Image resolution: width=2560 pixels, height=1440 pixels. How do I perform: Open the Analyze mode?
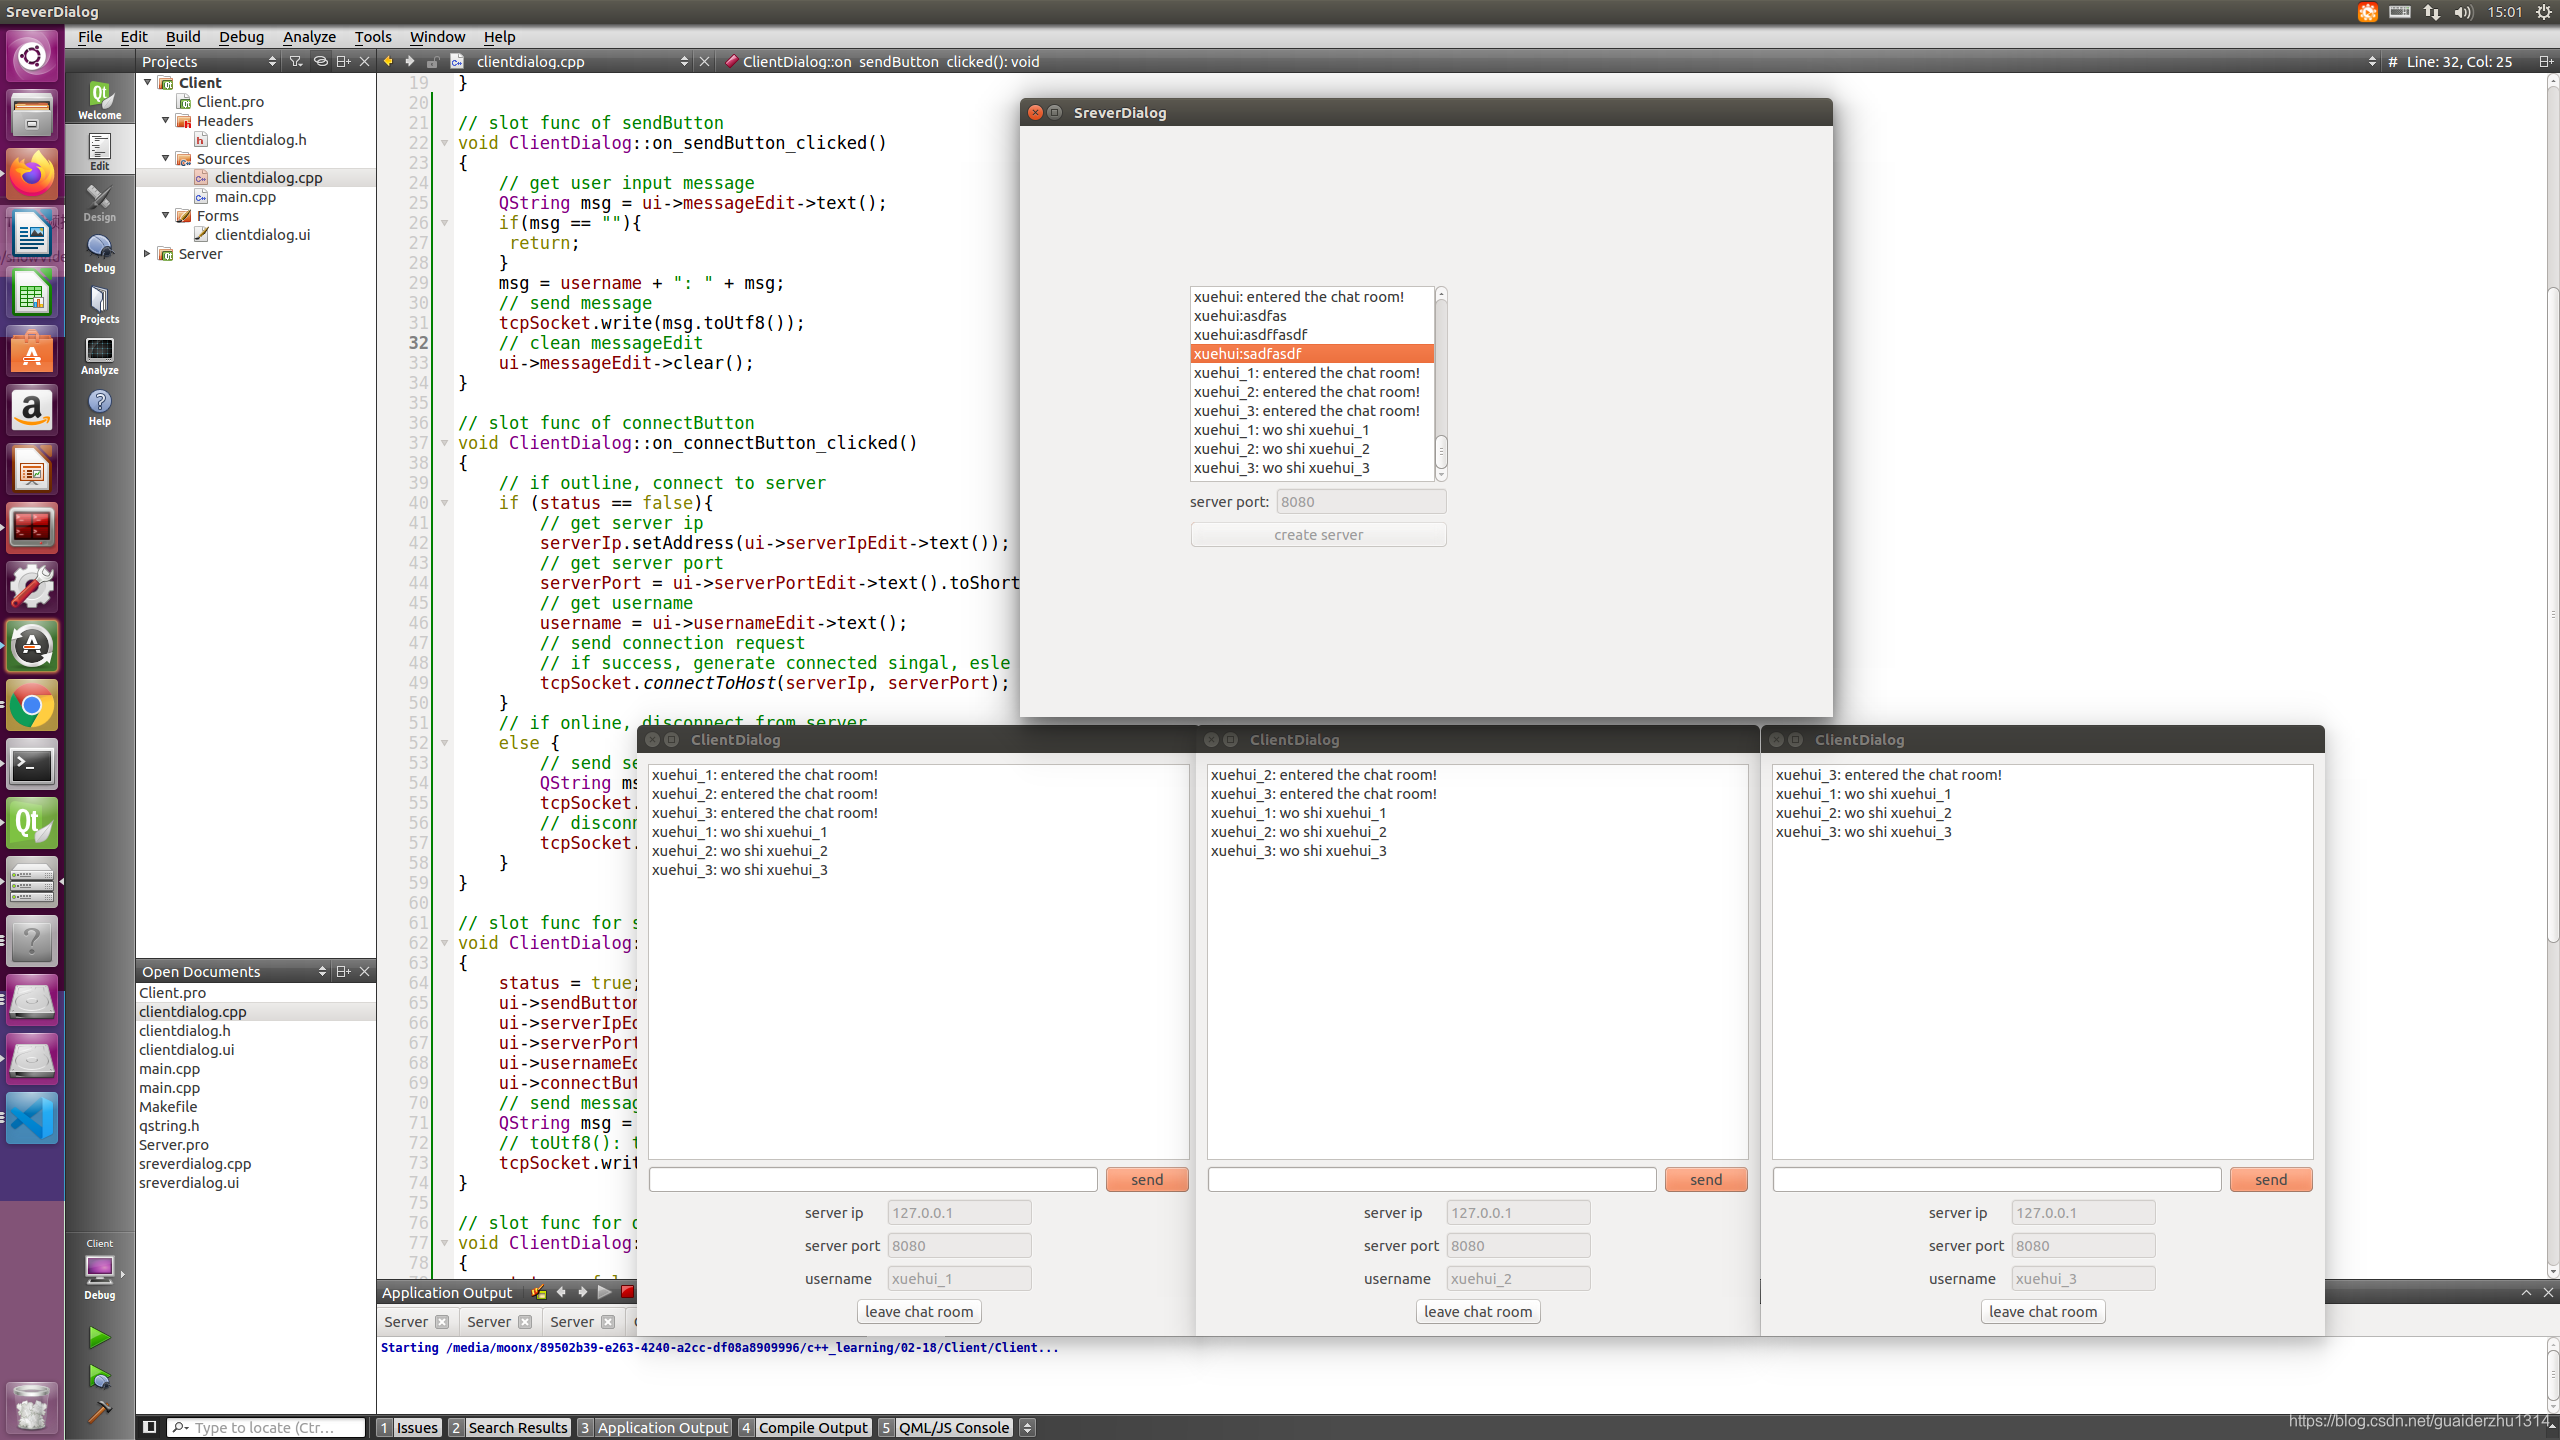99,356
